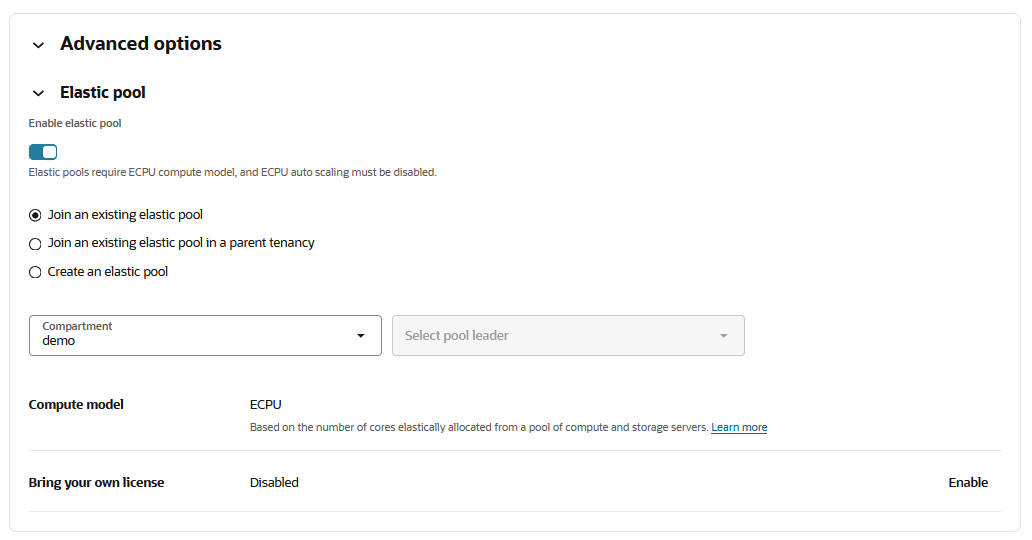This screenshot has height=540, width=1032.
Task: Click the elastic pools ECPU requirement note
Action: [x=232, y=172]
